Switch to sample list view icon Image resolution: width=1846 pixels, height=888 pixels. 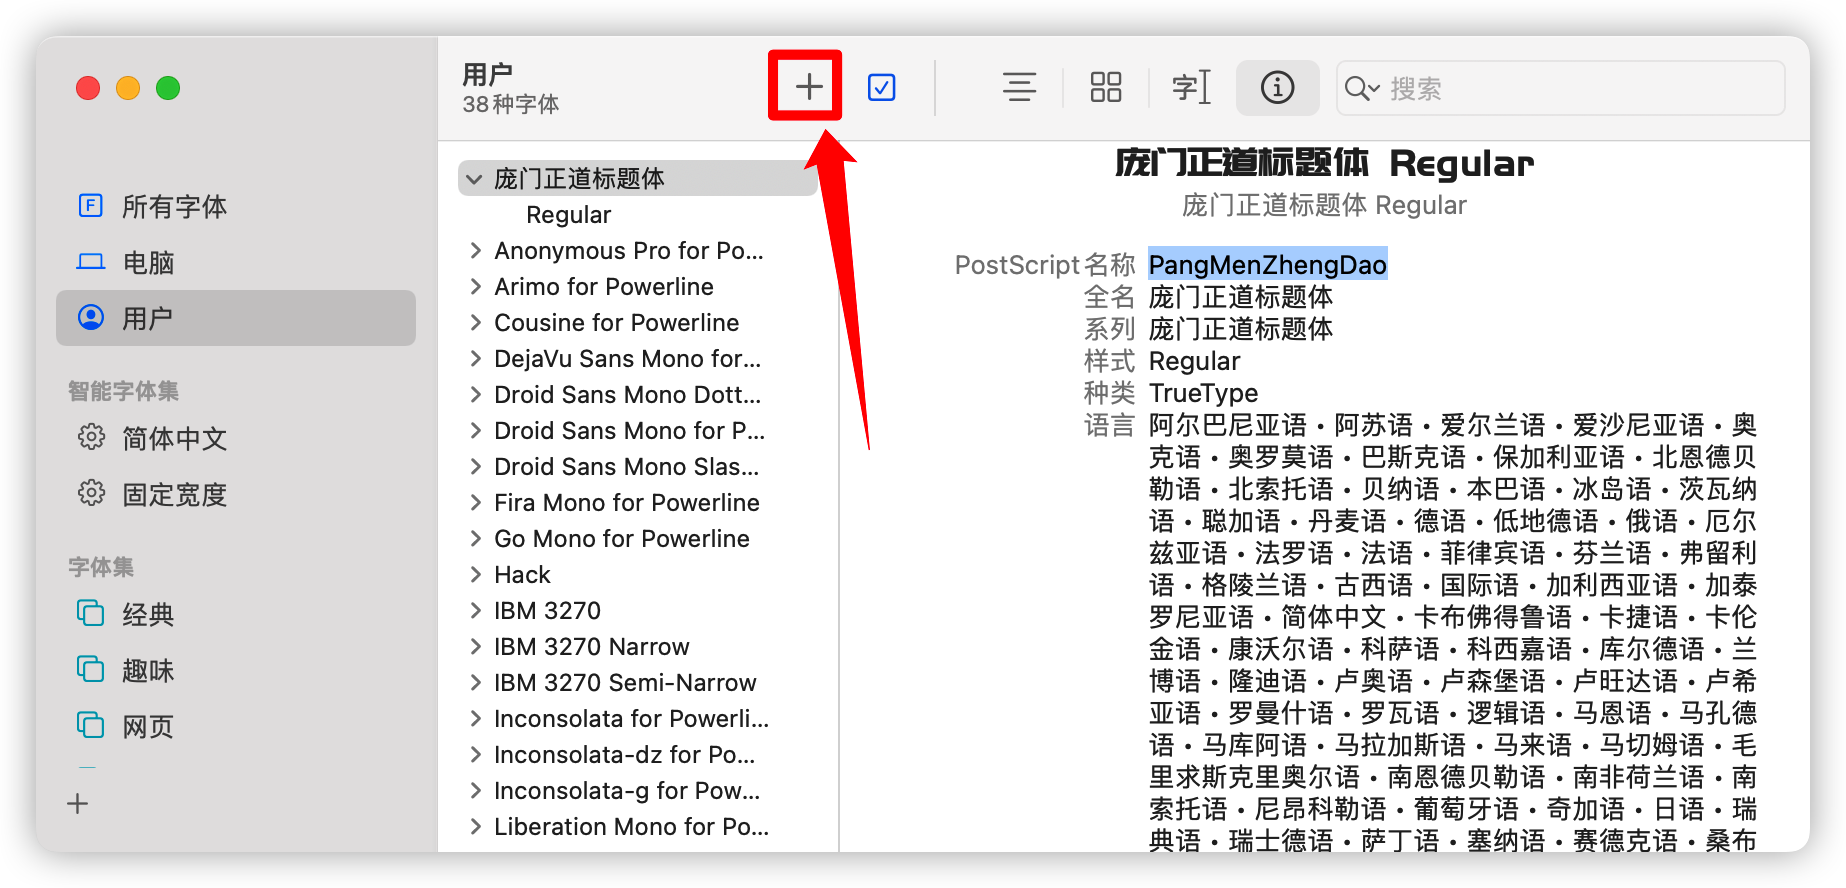pyautogui.click(x=1019, y=88)
